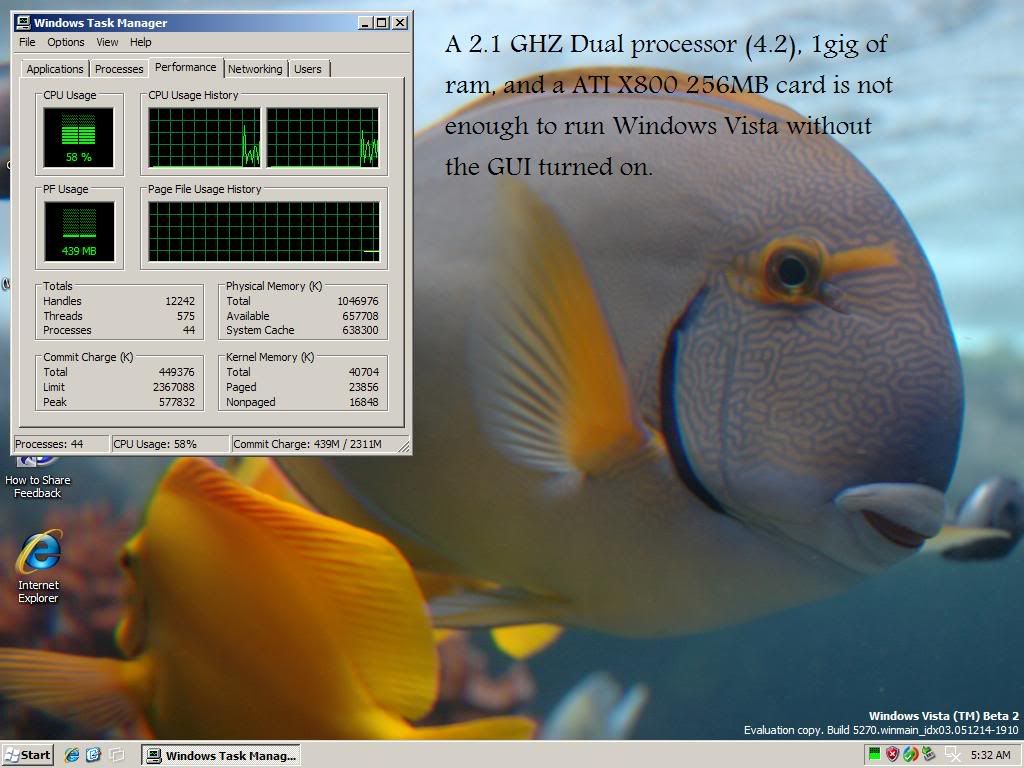Viewport: 1024px width, 768px height.
Task: Click the Totals Processes value 44
Action: (x=189, y=330)
